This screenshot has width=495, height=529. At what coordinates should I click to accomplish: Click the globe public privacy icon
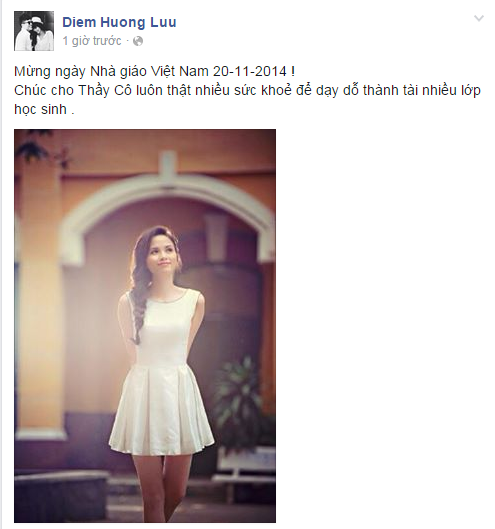point(138,41)
